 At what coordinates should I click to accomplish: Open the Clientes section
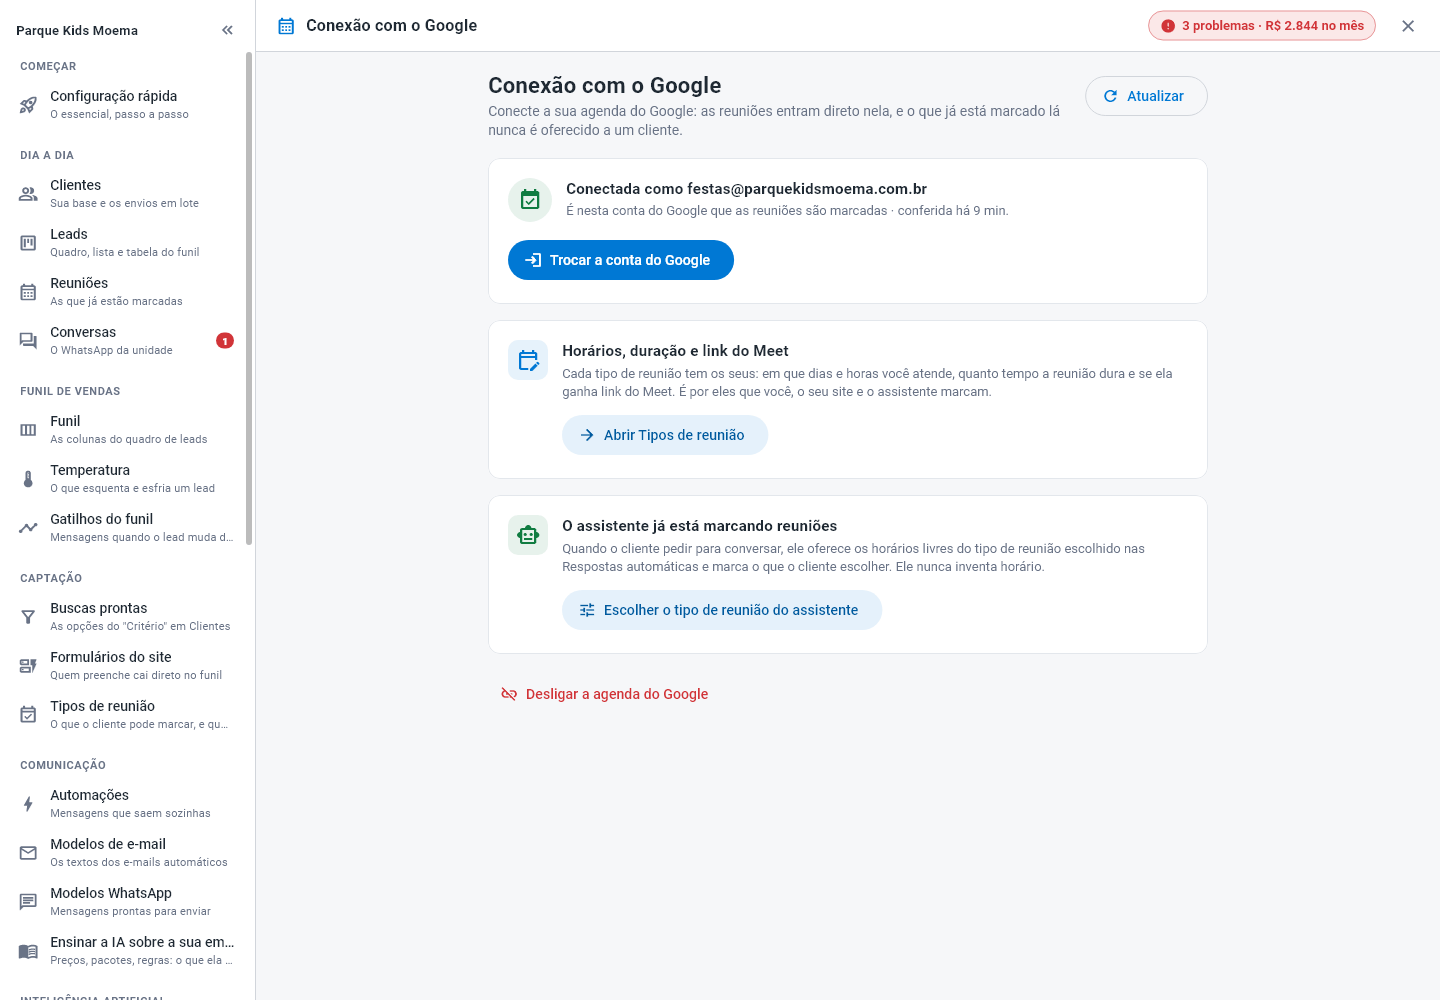[126, 194]
